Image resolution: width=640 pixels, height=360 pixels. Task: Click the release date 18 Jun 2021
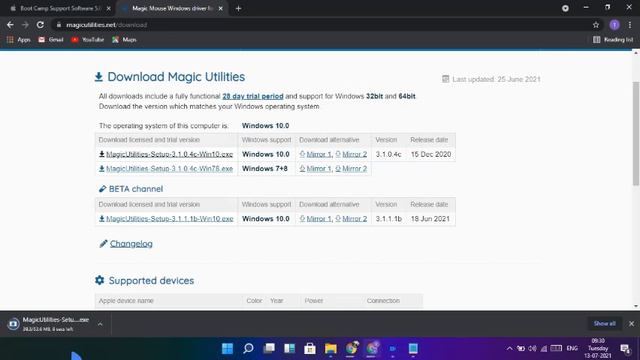point(430,219)
